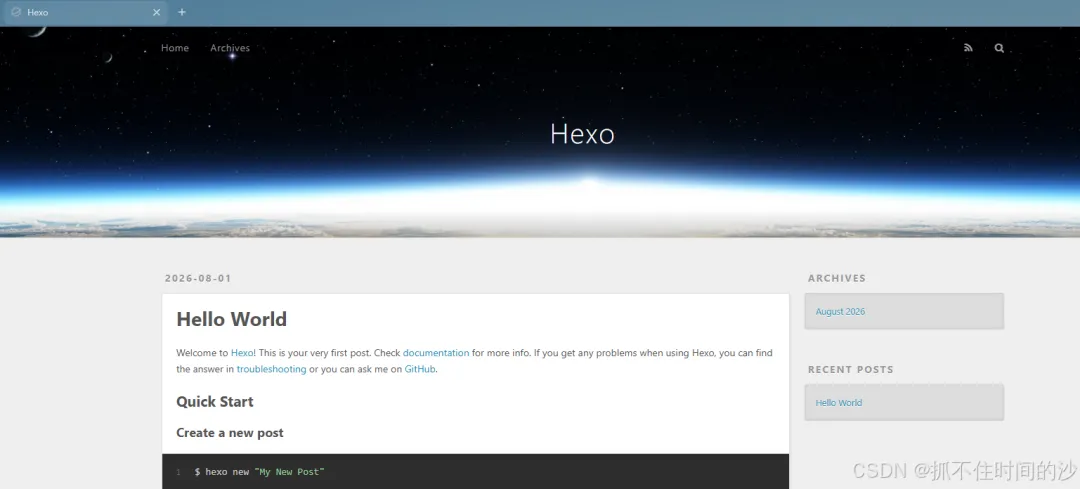Click the Create a new post heading
Viewport: 1080px width, 489px height.
point(230,433)
